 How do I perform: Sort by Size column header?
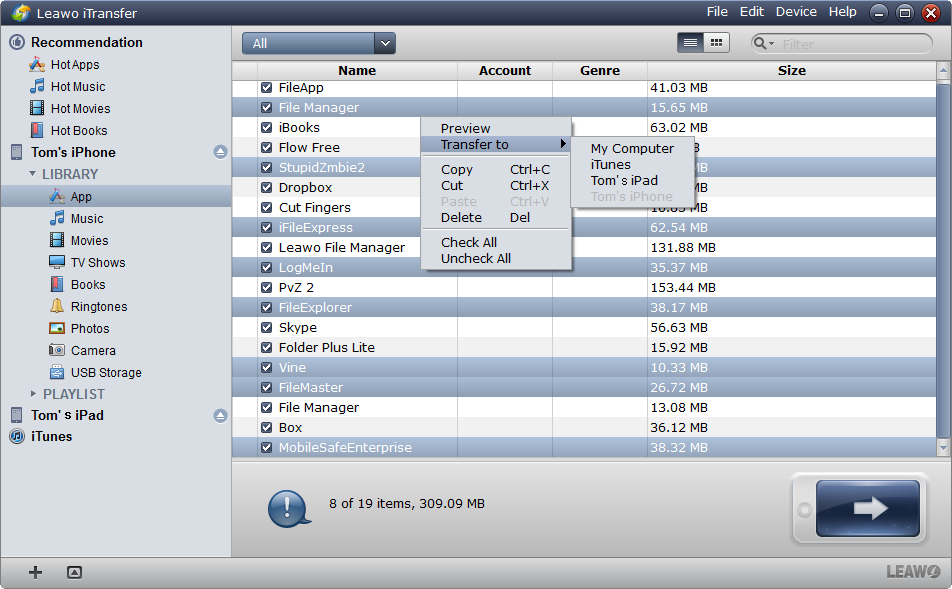point(792,70)
